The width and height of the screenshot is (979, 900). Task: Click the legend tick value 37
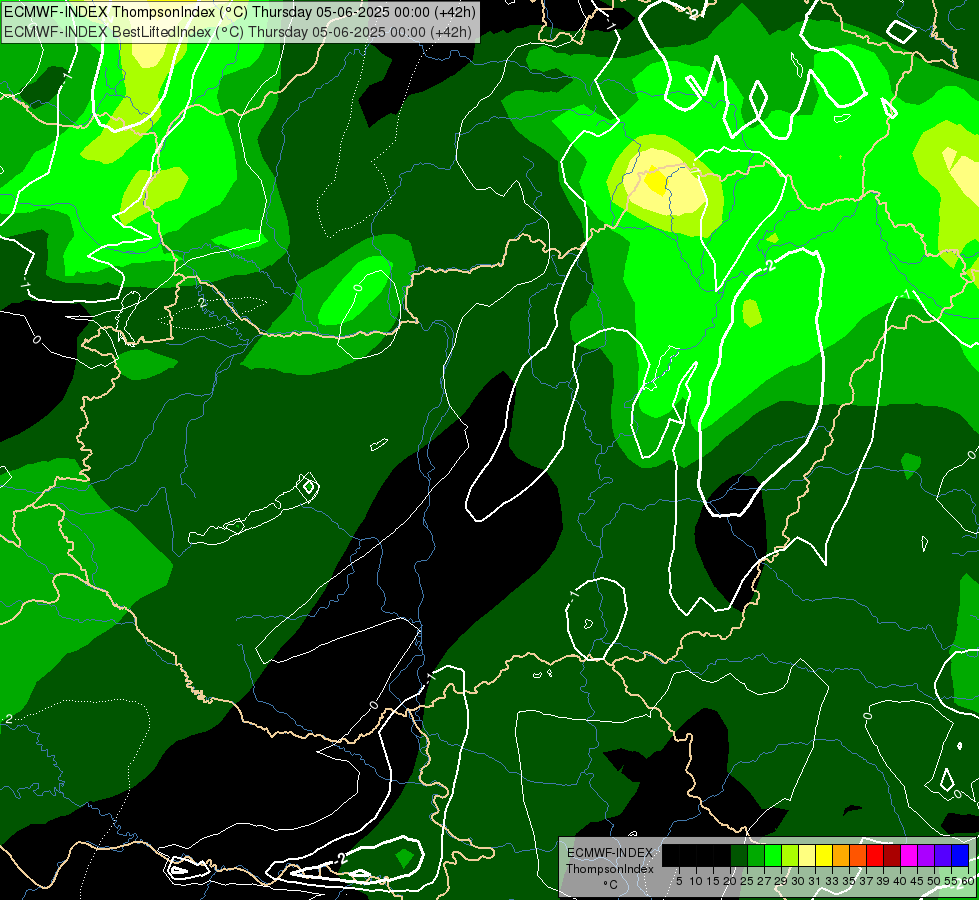coord(867,881)
